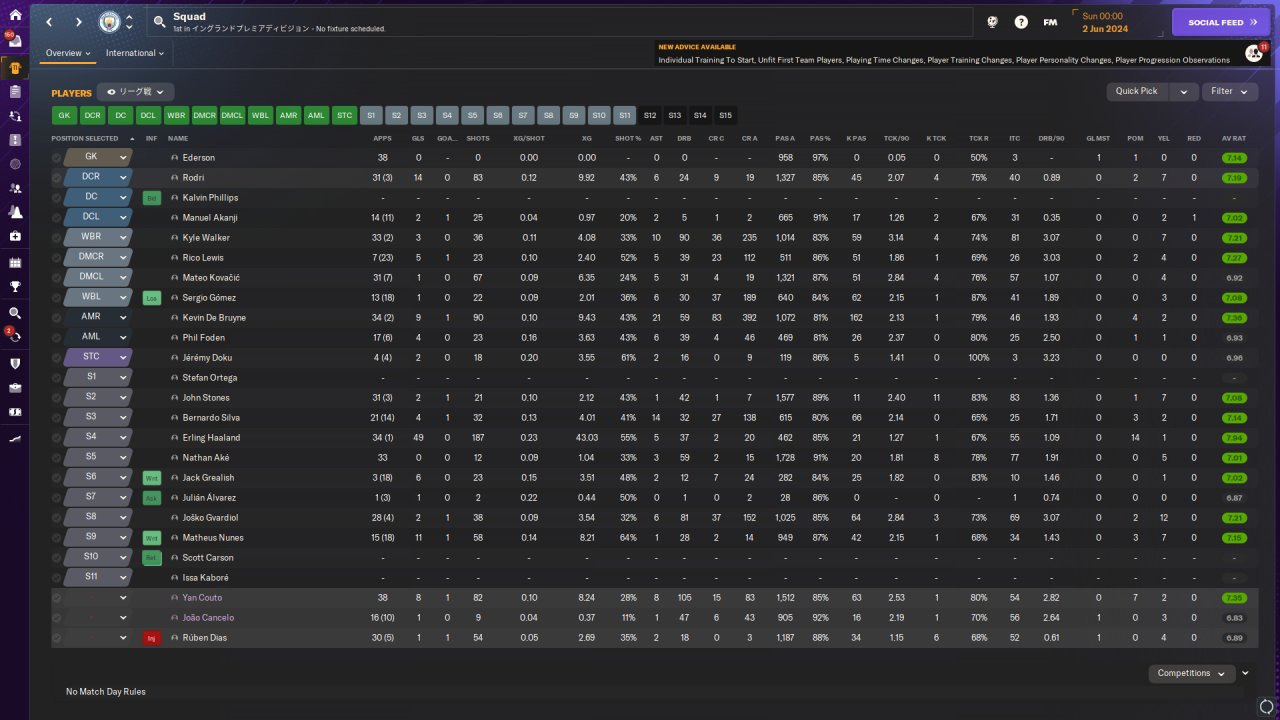Screen dimensions: 1280x720
Task: Toggle the selection circle on Manuel Akanji's row
Action: click(x=57, y=218)
